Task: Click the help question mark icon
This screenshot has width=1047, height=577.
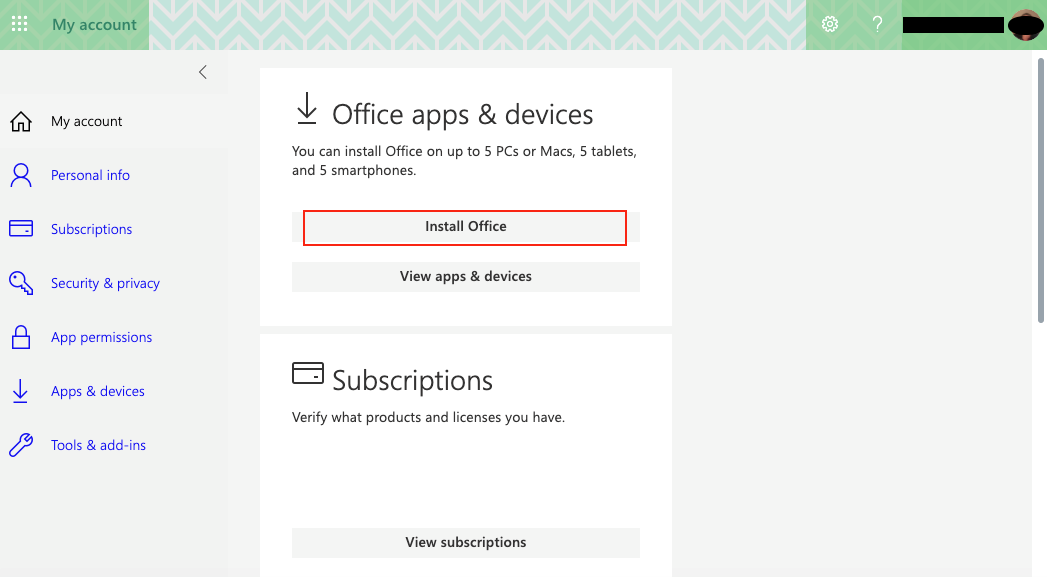Action: click(x=877, y=25)
